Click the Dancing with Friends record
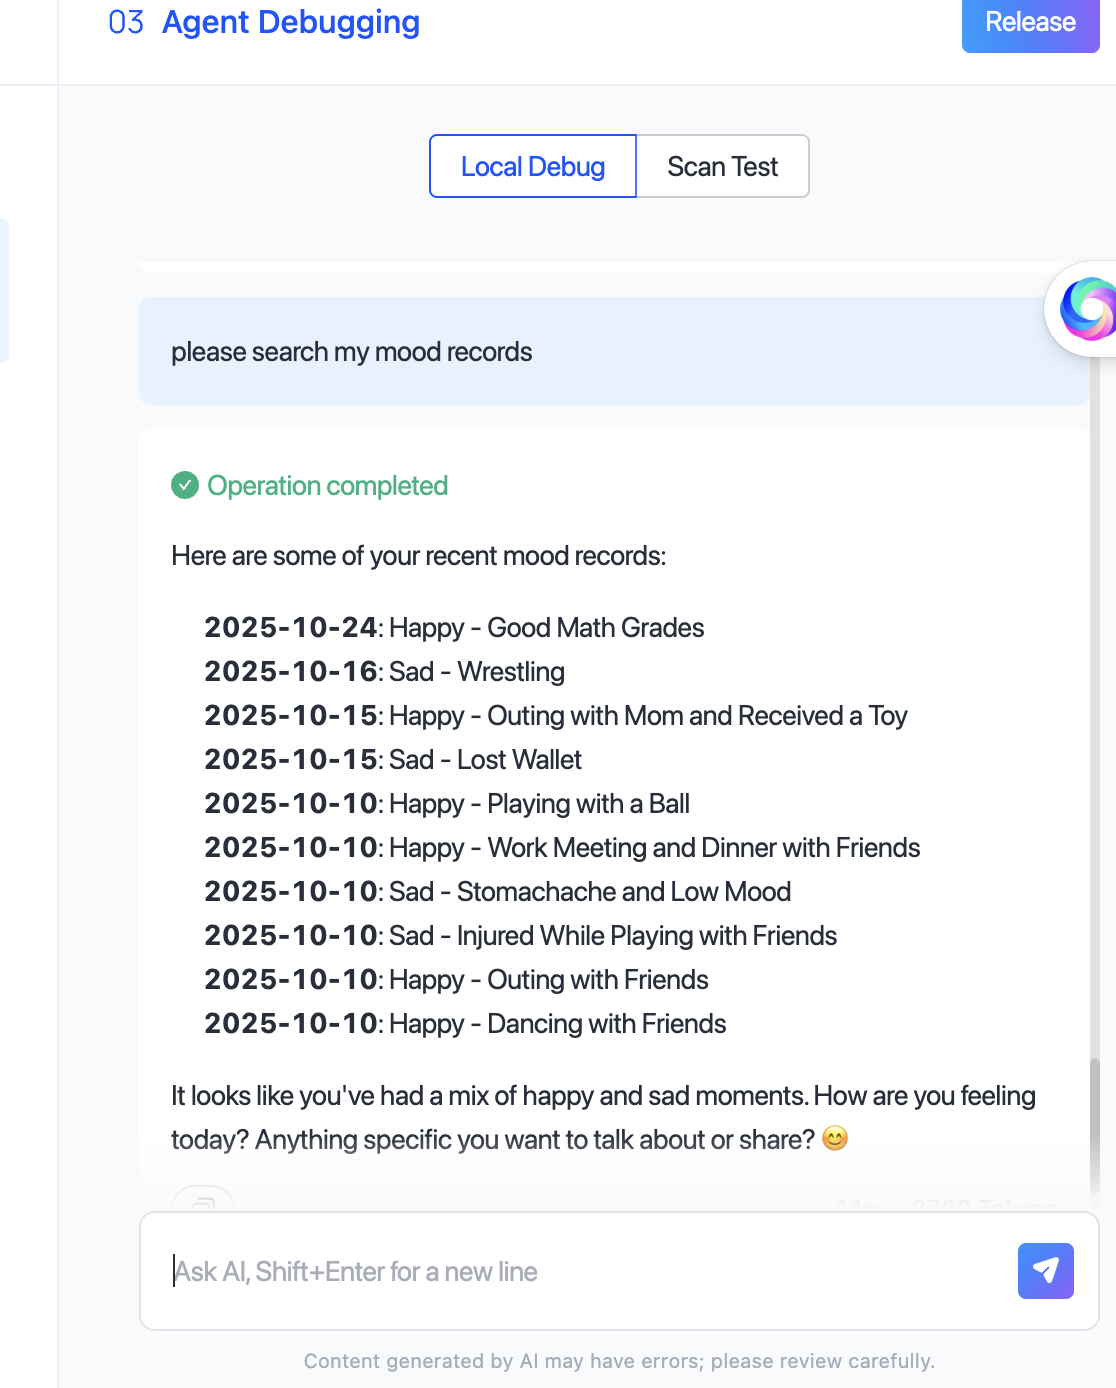This screenshot has height=1388, width=1116. point(465,1024)
